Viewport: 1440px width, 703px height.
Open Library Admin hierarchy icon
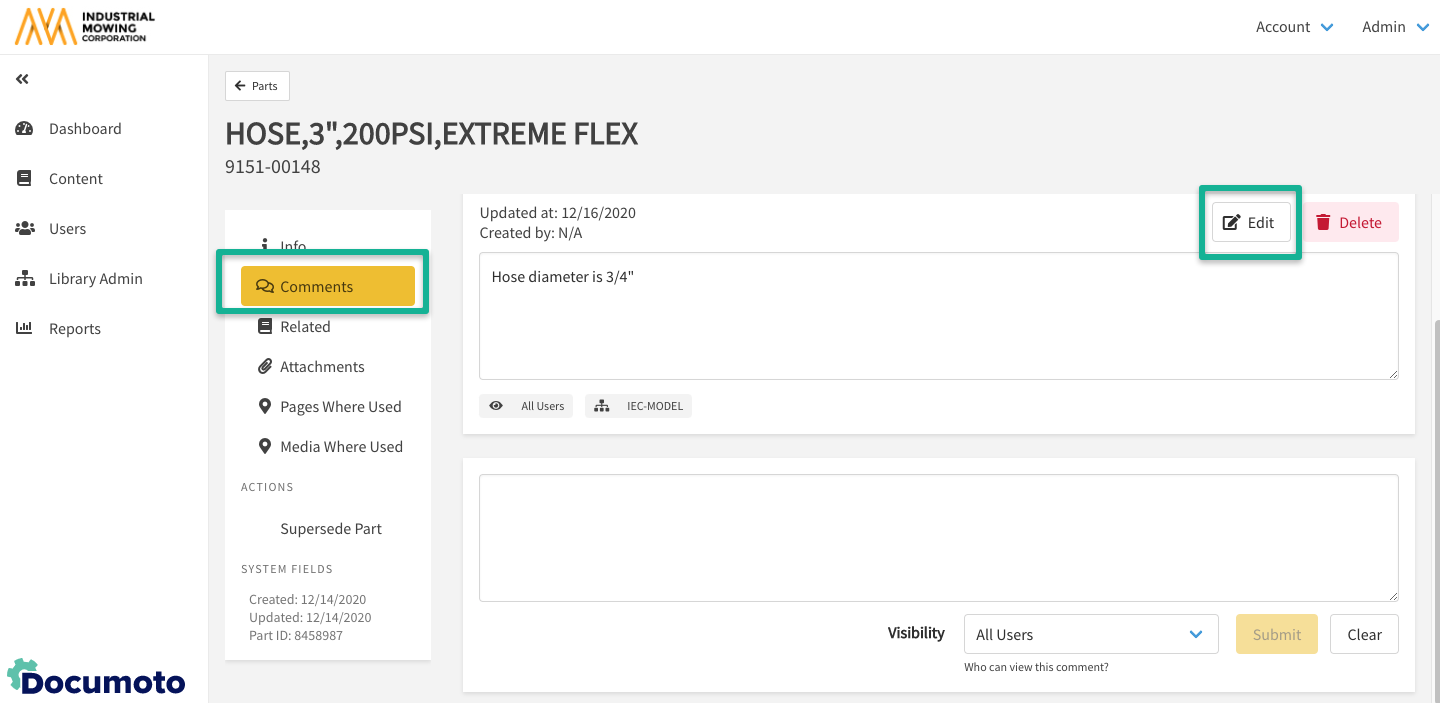point(25,279)
